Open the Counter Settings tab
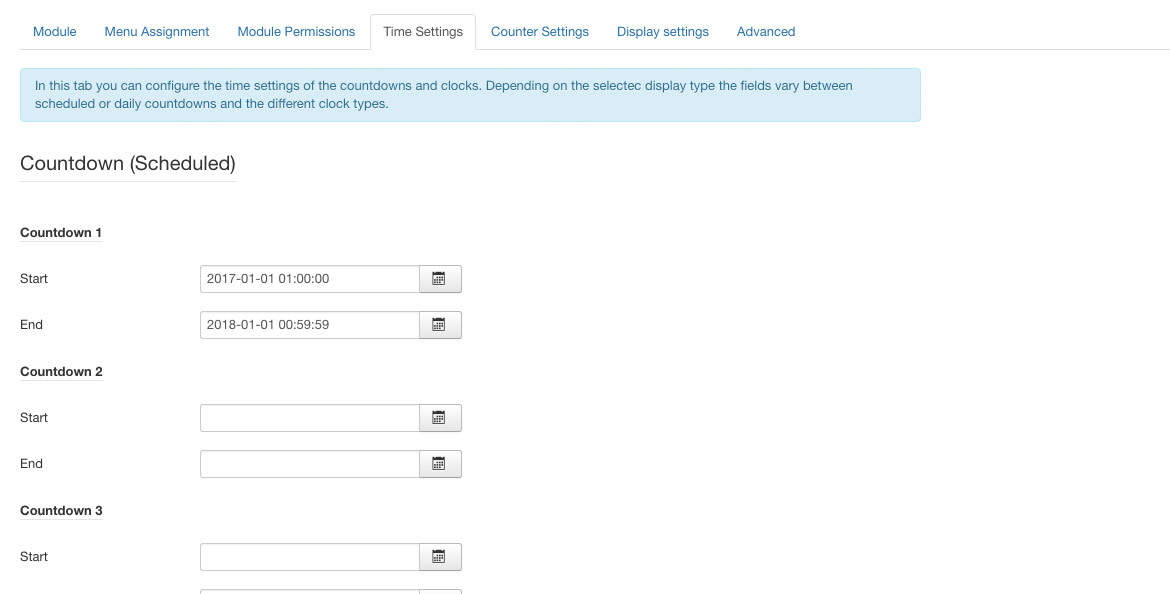1170x594 pixels. [x=539, y=32]
